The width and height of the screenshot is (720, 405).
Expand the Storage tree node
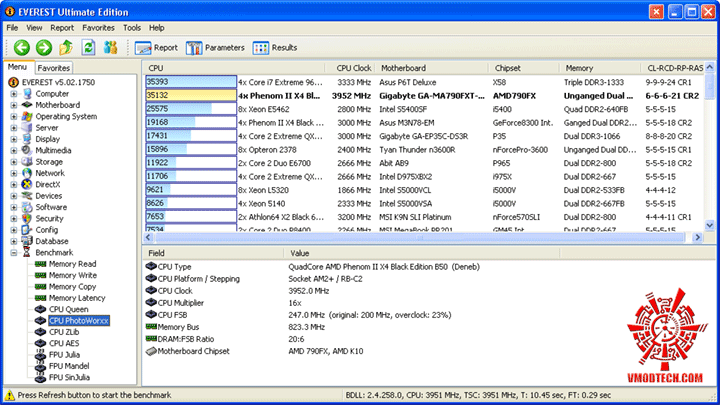click(14, 162)
